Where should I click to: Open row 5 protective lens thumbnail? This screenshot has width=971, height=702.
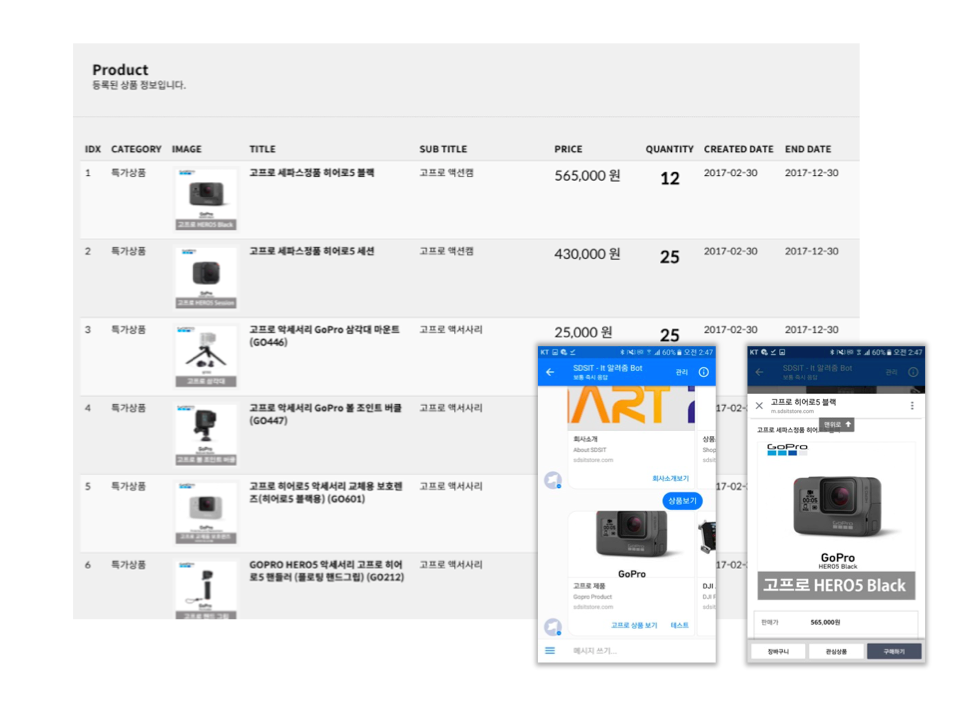pyautogui.click(x=206, y=513)
